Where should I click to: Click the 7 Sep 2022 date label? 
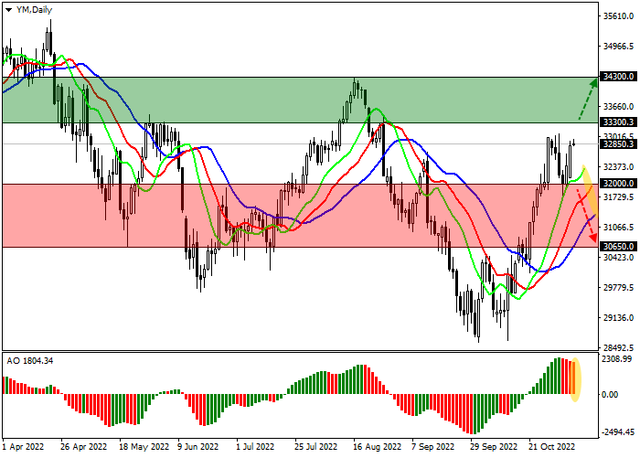(433, 447)
